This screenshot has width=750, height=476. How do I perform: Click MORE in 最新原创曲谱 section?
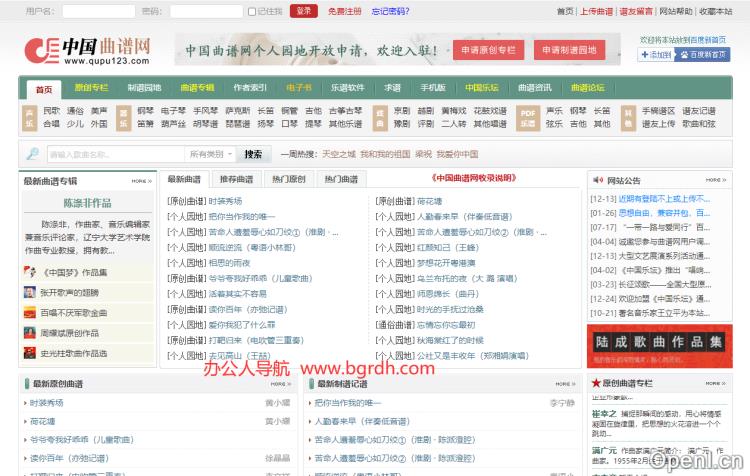click(x=281, y=384)
